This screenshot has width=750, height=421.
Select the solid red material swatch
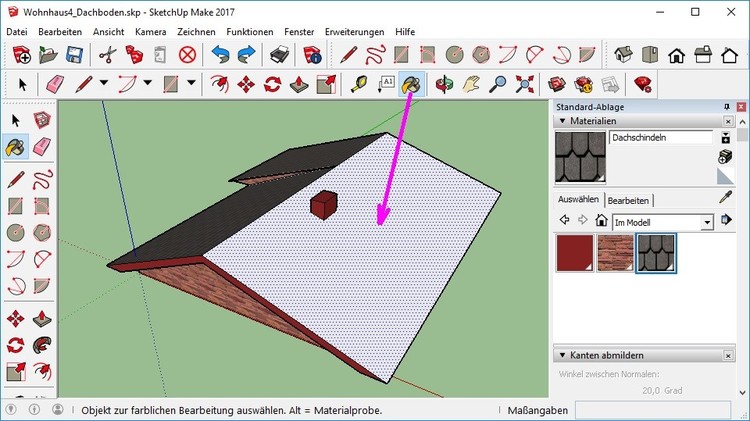574,253
